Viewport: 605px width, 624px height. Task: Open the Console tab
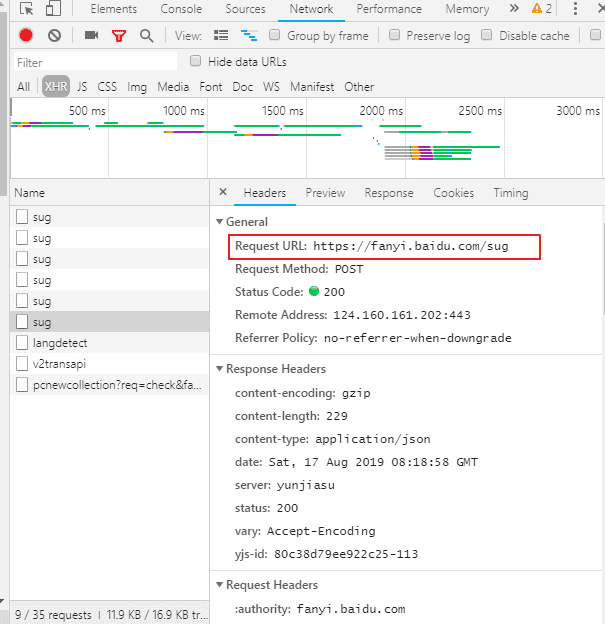[181, 9]
